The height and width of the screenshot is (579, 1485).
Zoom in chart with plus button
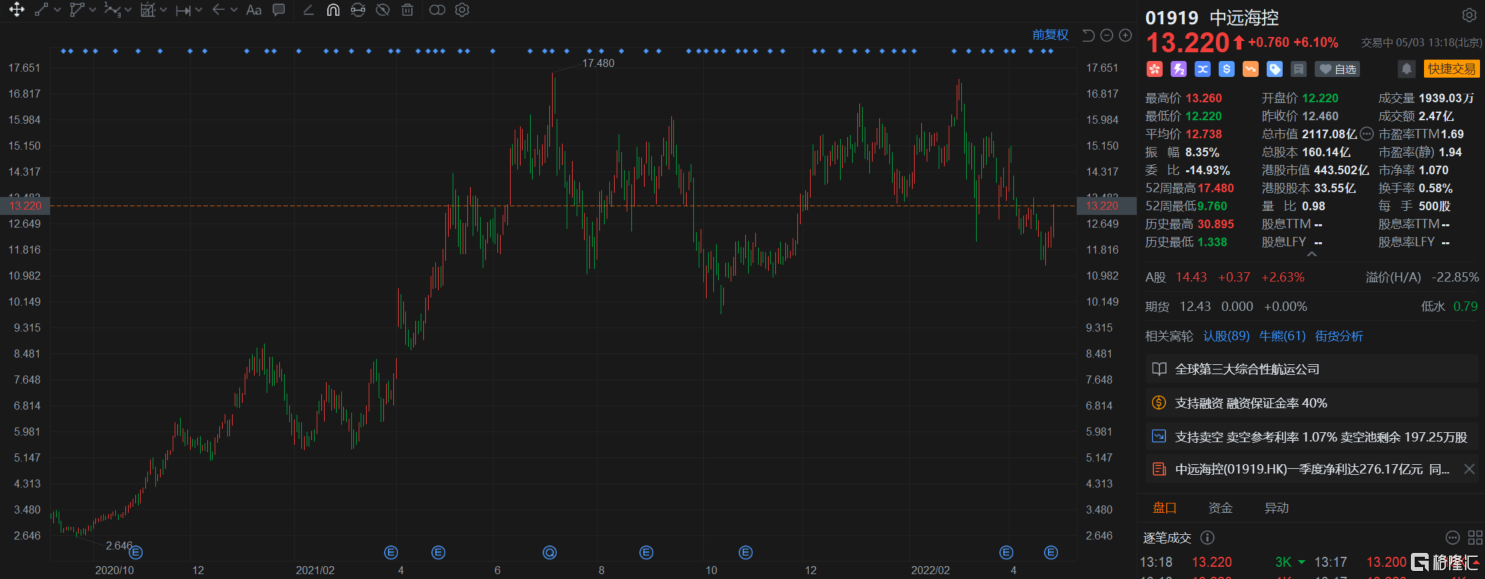(1125, 36)
